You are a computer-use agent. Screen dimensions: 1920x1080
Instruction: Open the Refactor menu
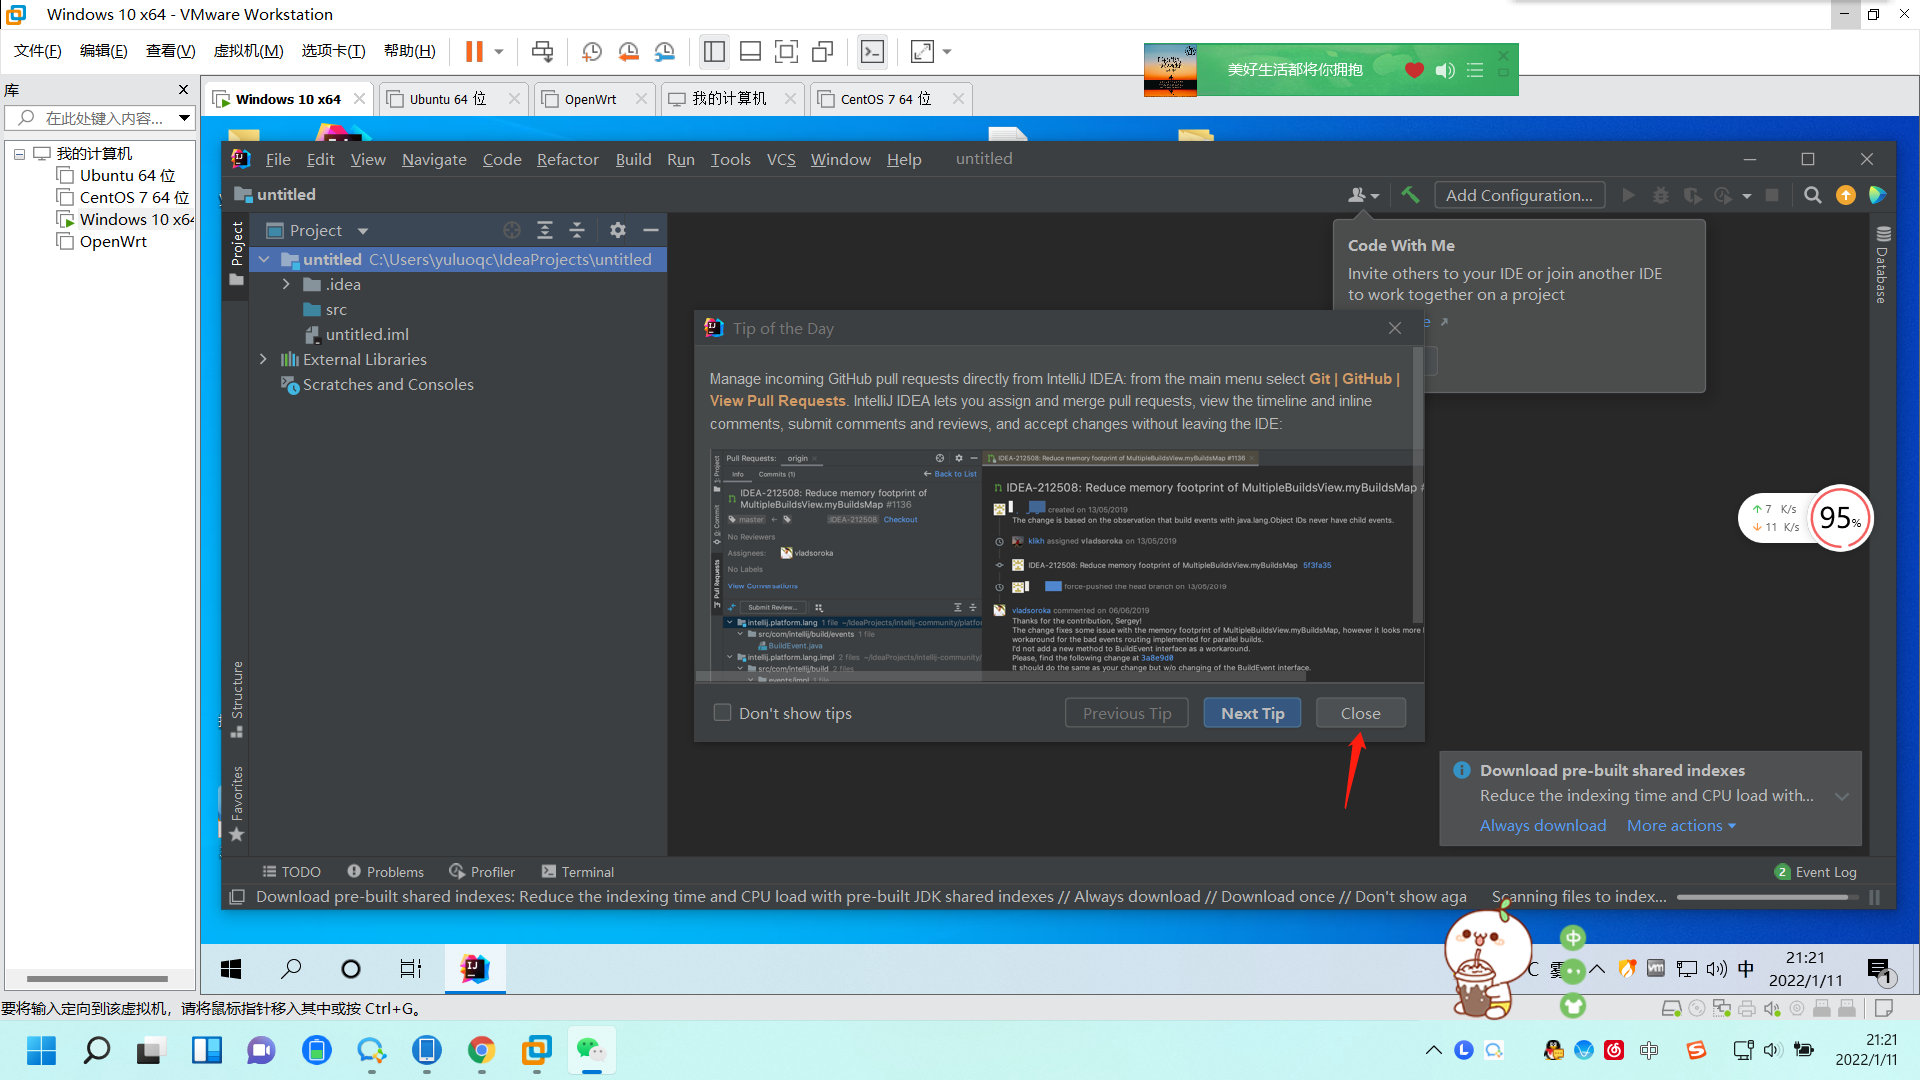click(567, 159)
